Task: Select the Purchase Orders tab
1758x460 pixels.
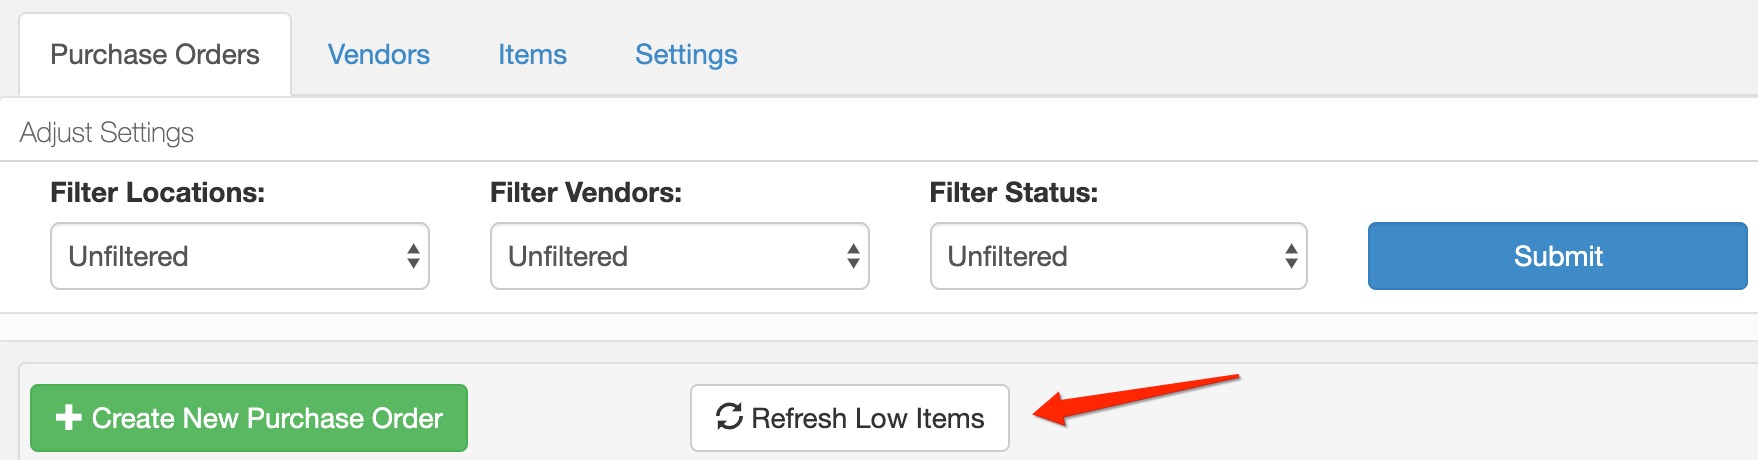Action: (x=155, y=55)
